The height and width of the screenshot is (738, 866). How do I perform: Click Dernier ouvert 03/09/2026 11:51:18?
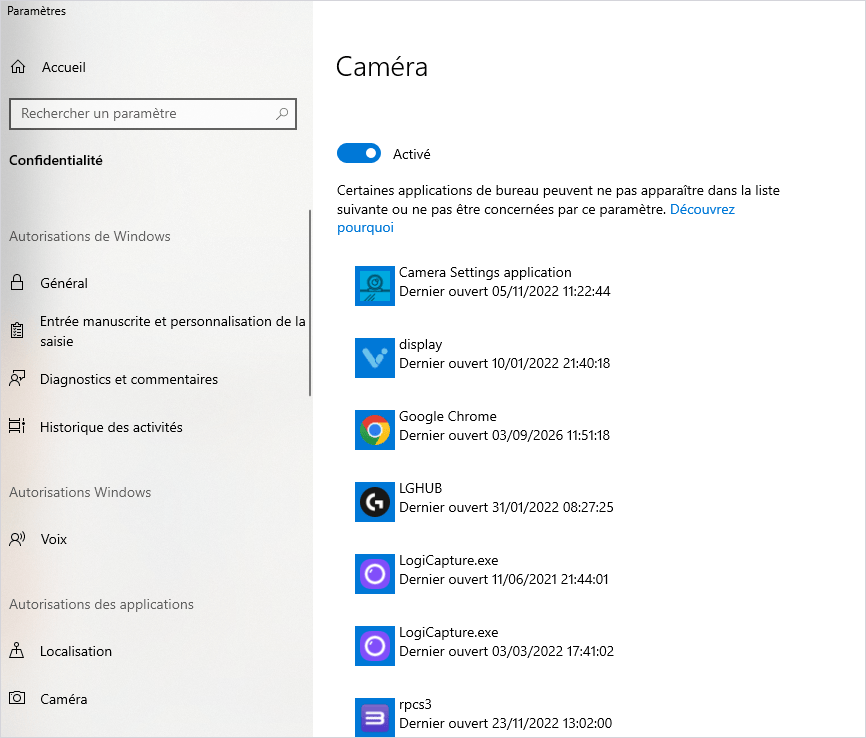[505, 435]
